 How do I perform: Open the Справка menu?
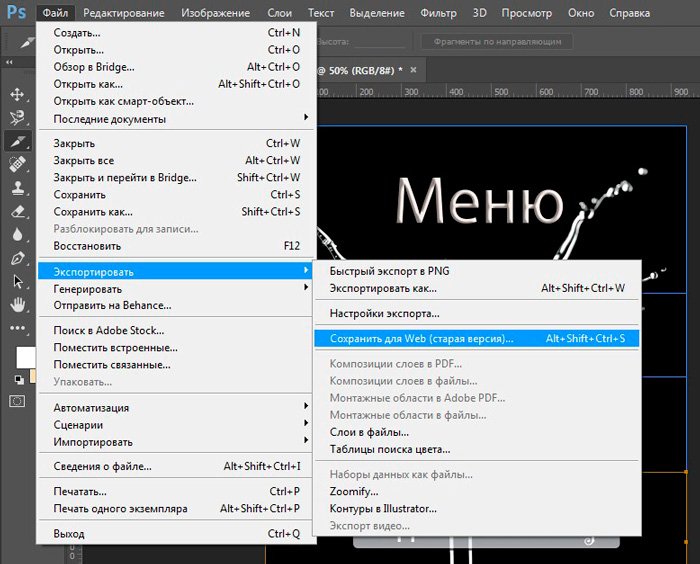[x=629, y=13]
